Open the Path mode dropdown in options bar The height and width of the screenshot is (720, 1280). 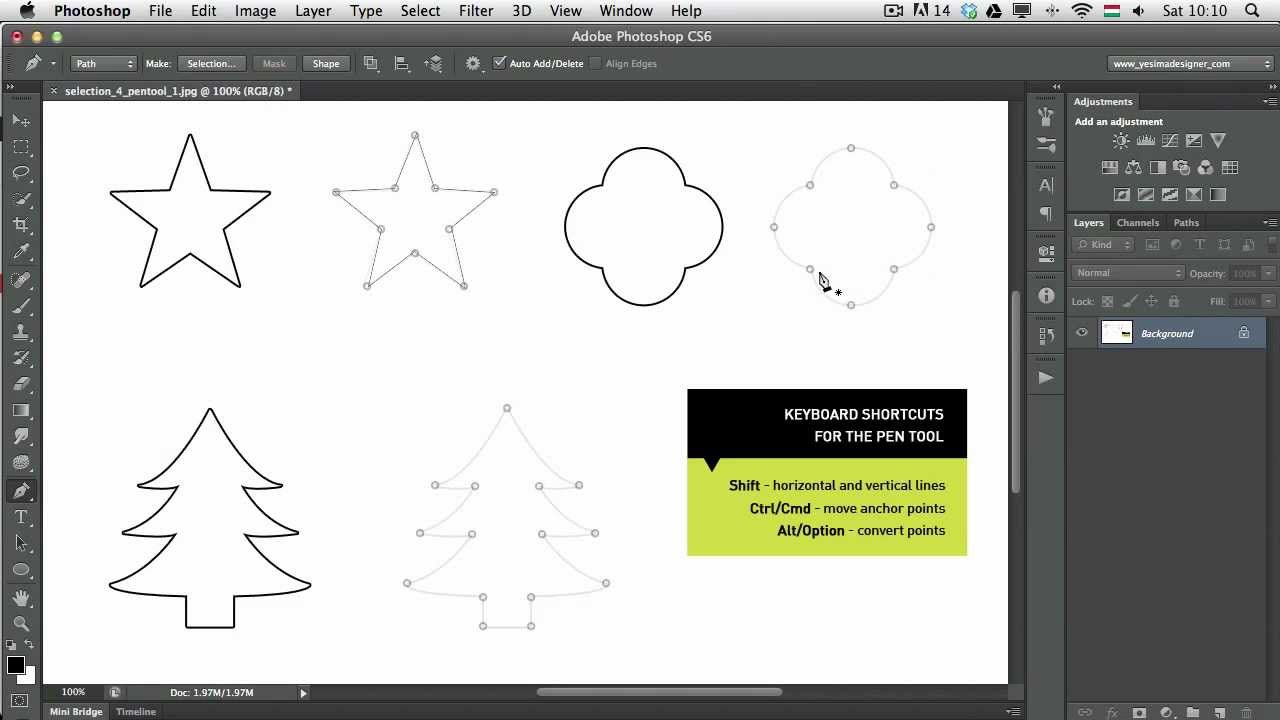tap(103, 63)
